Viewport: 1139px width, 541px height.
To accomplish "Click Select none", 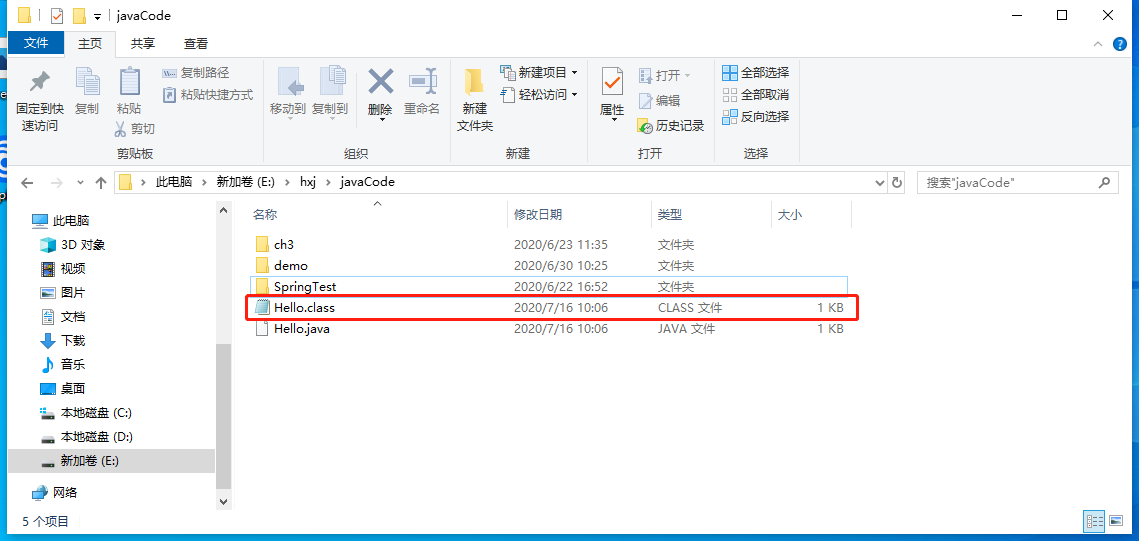I will pyautogui.click(x=755, y=94).
